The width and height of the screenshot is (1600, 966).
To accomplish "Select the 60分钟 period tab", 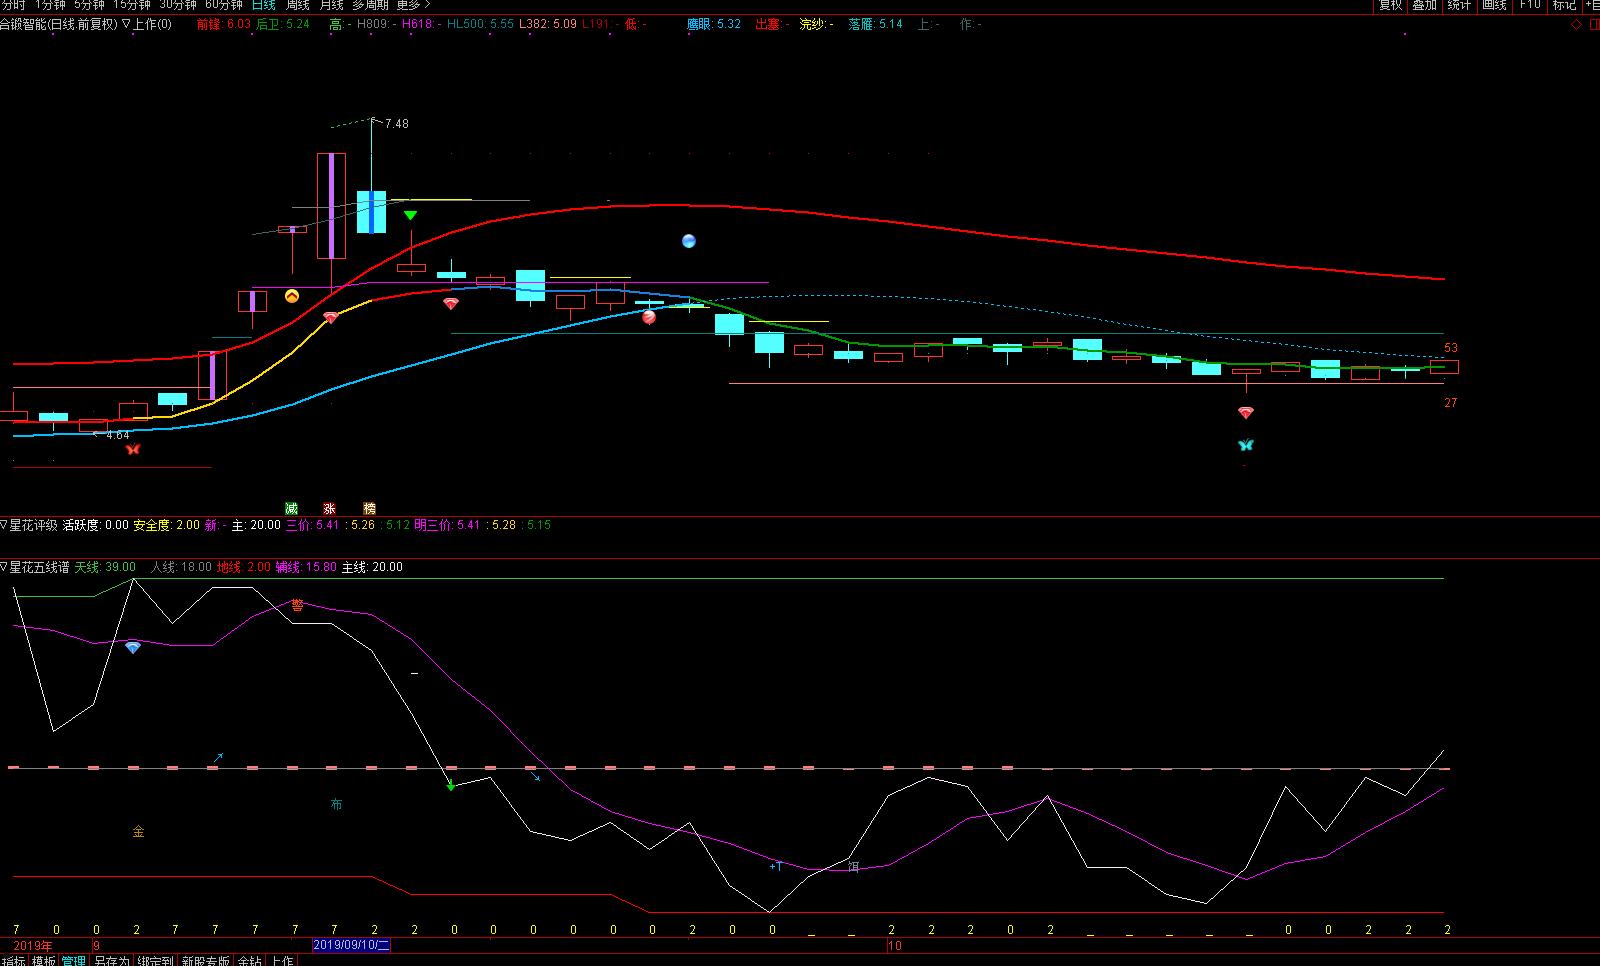I will (x=224, y=5).
